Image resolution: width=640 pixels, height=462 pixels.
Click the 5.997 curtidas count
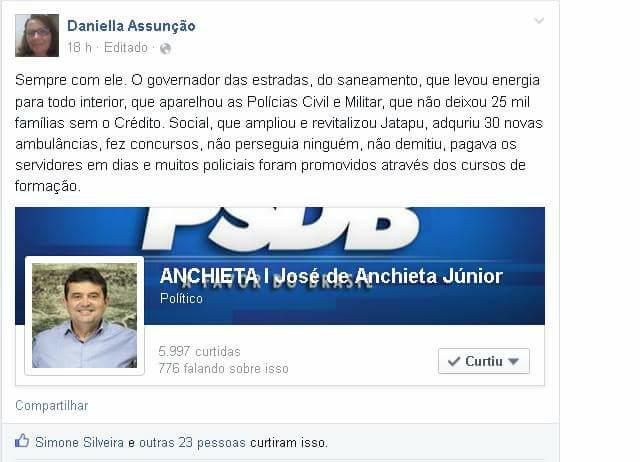point(199,351)
